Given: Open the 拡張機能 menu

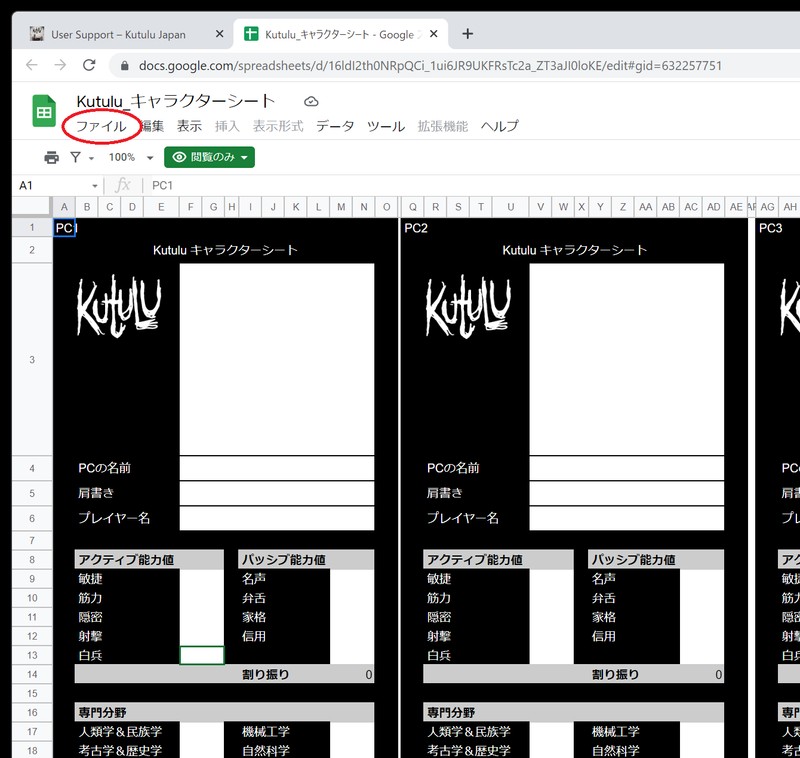Looking at the screenshot, I should click(x=442, y=127).
